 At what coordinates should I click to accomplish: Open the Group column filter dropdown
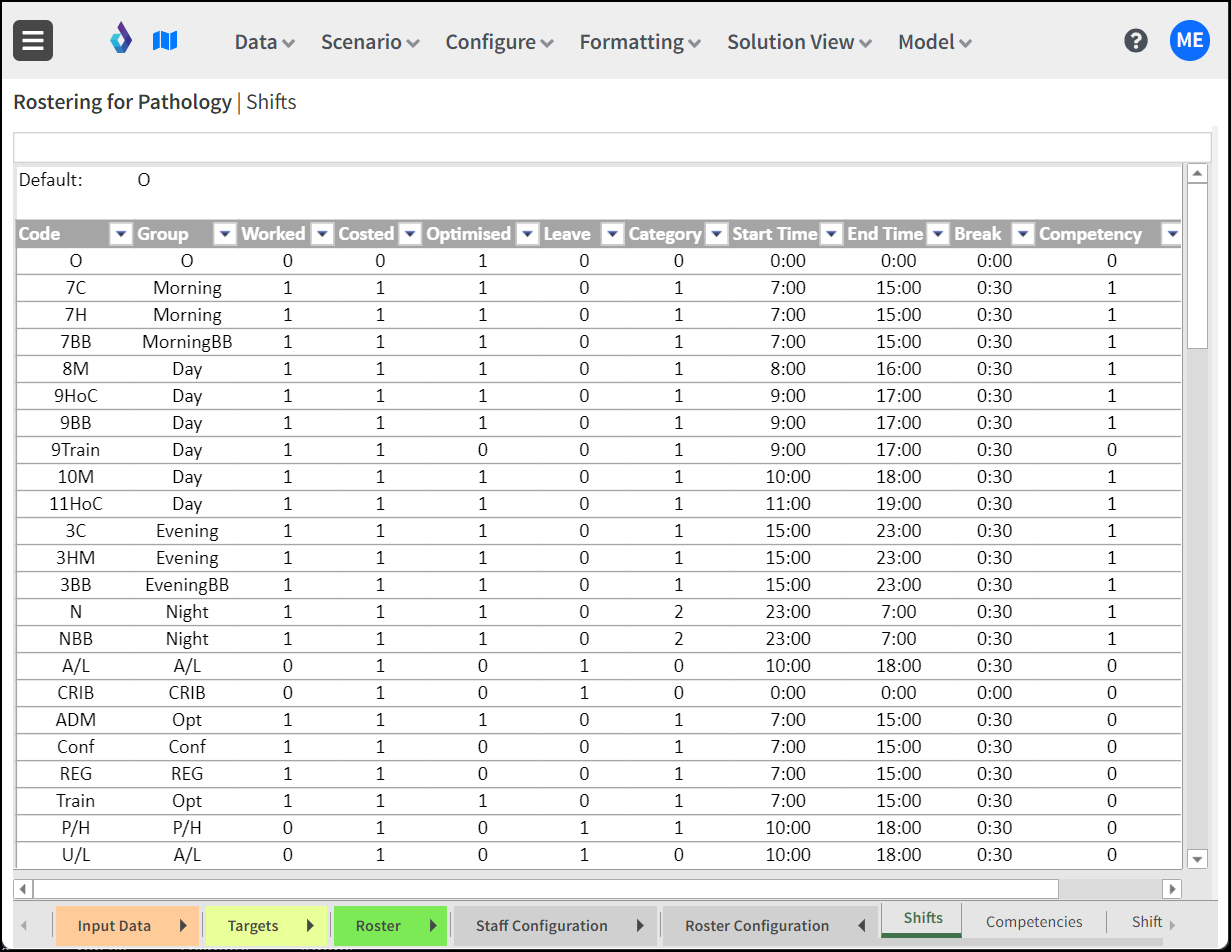click(x=225, y=234)
